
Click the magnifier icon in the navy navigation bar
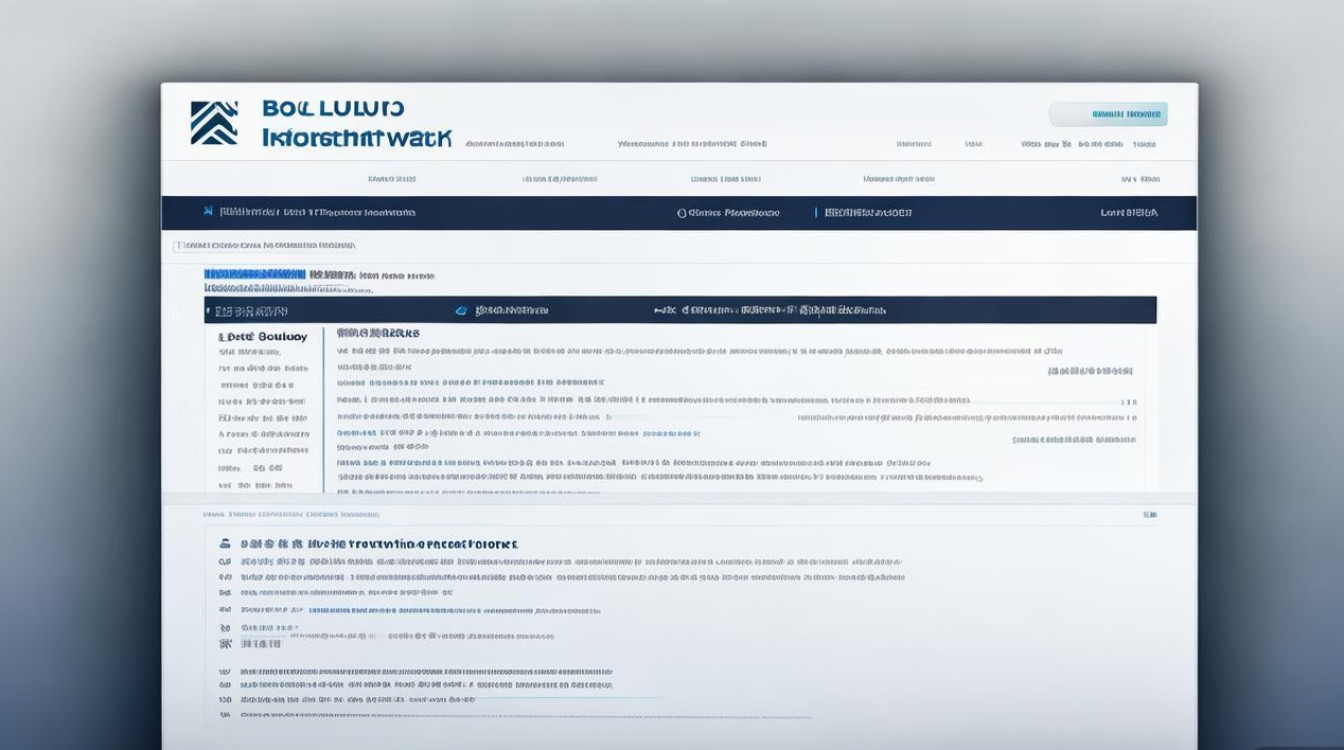coord(682,213)
